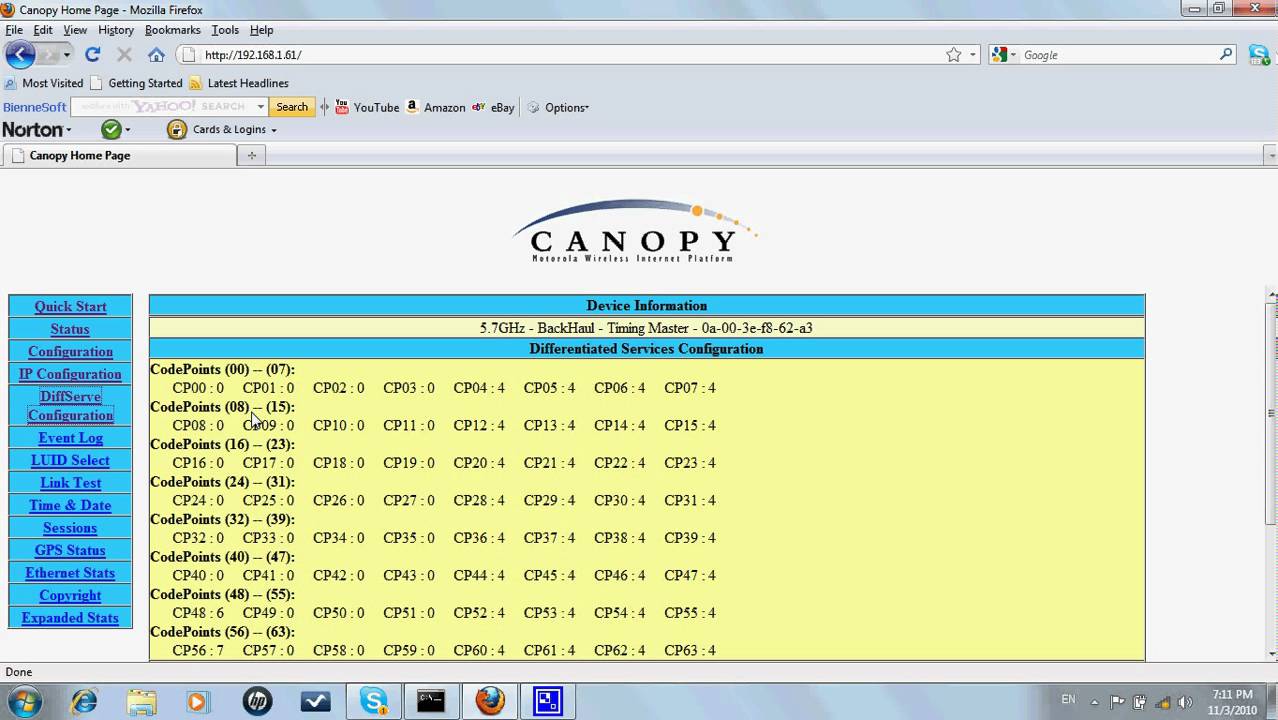
Task: Open back/forward history dropdown arrow
Action: point(67,55)
